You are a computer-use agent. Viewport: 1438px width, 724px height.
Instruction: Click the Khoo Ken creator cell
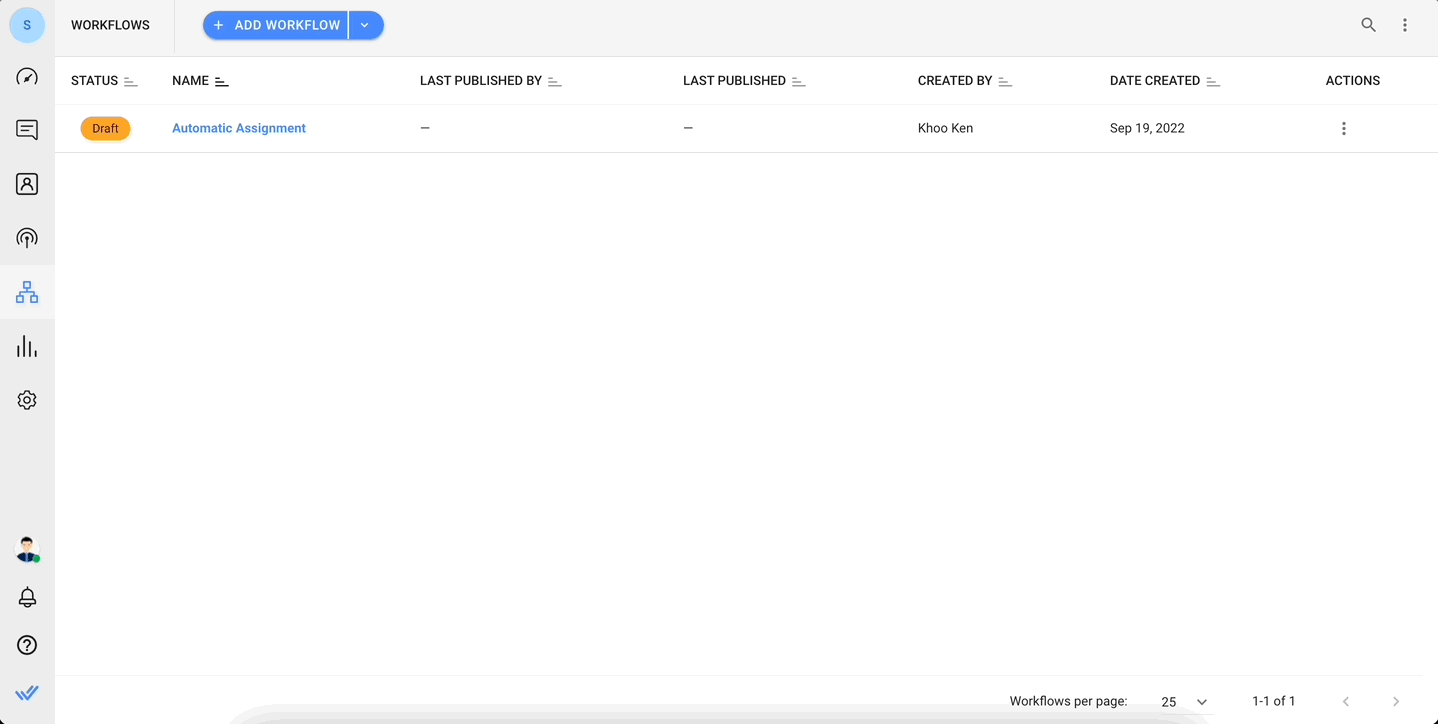tap(945, 128)
